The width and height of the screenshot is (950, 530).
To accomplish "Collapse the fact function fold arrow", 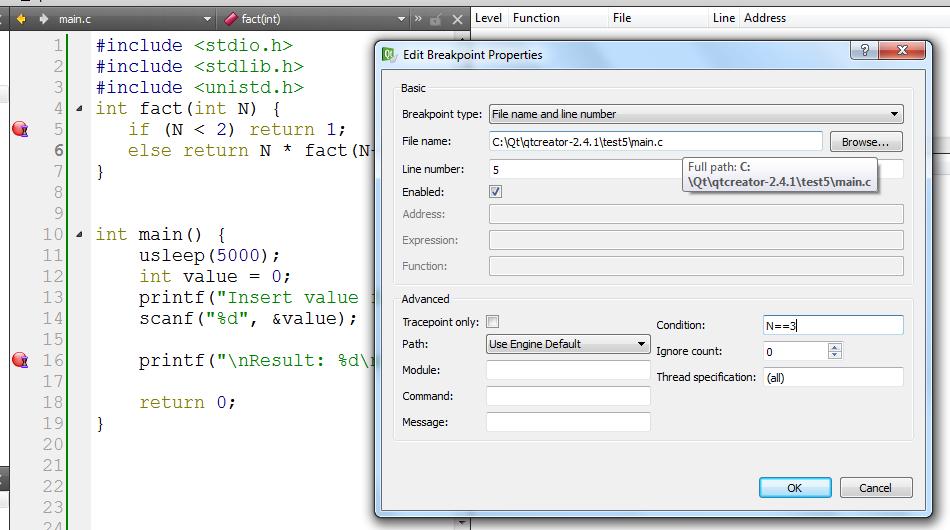I will (79, 109).
